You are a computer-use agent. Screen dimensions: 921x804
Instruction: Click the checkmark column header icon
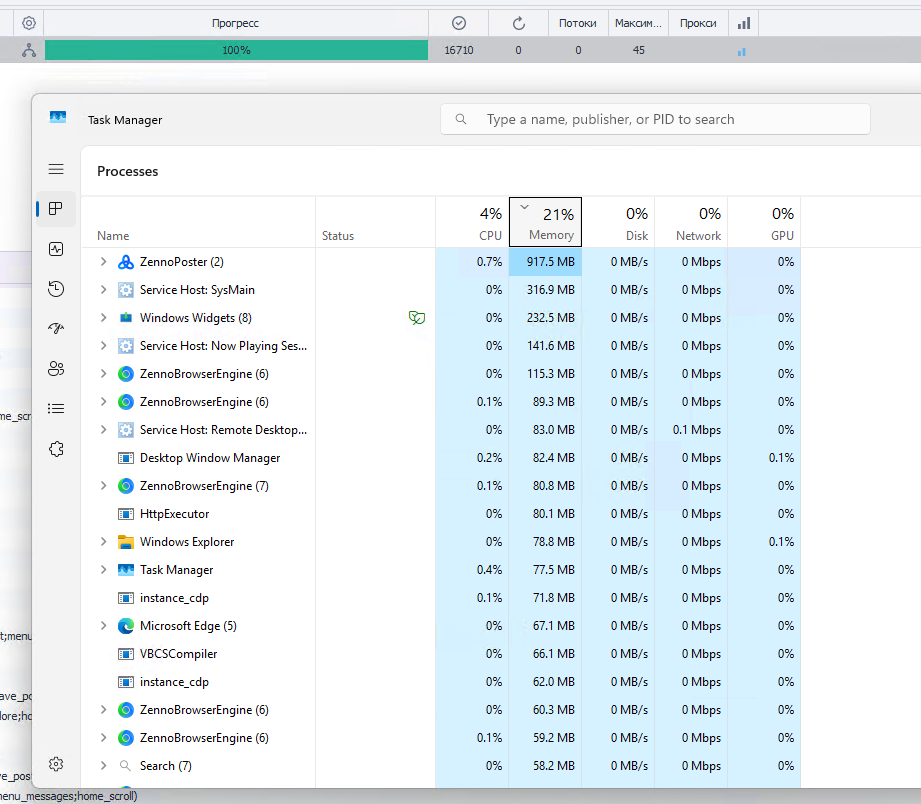pyautogui.click(x=459, y=23)
